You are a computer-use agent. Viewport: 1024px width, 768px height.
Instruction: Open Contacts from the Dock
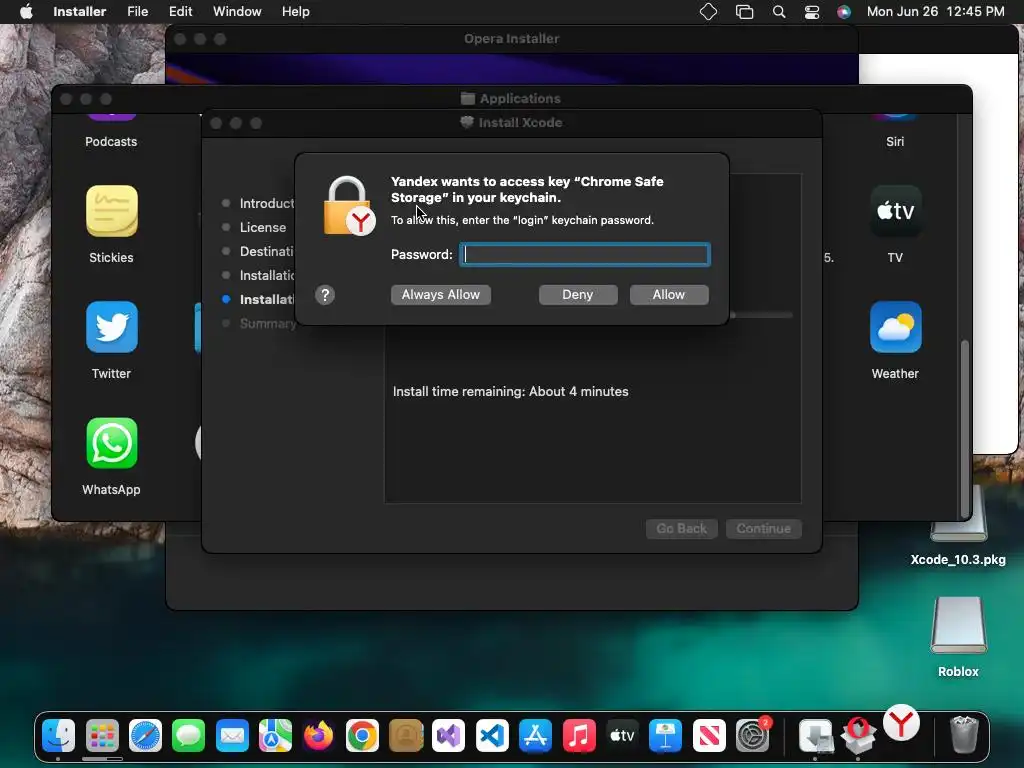tap(406, 737)
